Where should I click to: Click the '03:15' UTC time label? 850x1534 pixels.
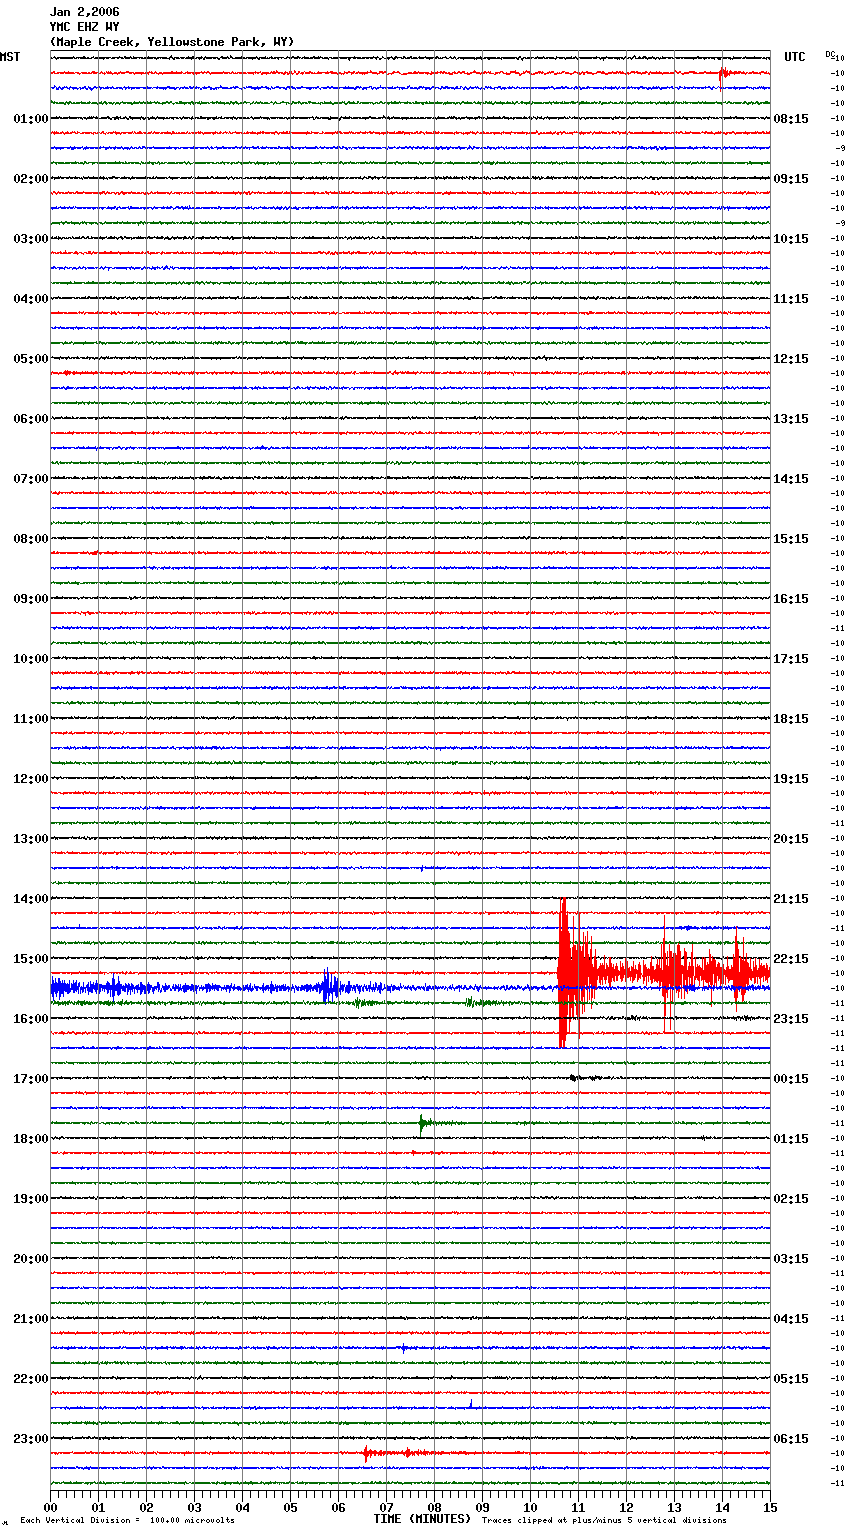click(x=791, y=1259)
